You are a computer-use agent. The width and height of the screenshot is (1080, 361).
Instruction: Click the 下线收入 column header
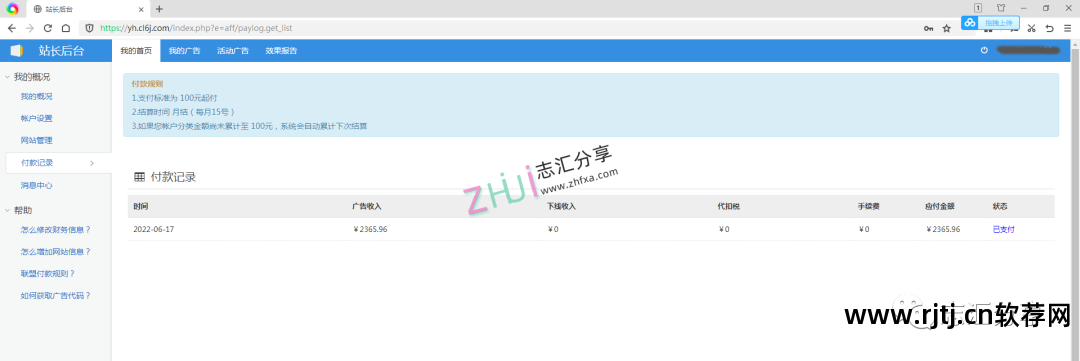pos(561,207)
